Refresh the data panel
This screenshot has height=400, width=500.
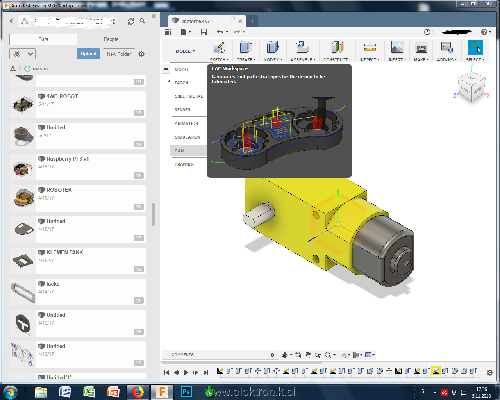(131, 21)
